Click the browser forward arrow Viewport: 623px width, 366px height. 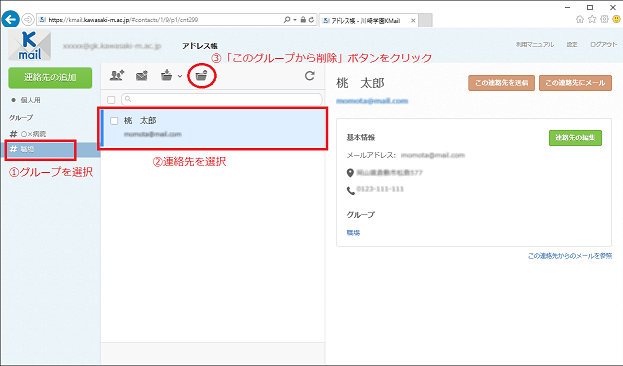tap(28, 19)
